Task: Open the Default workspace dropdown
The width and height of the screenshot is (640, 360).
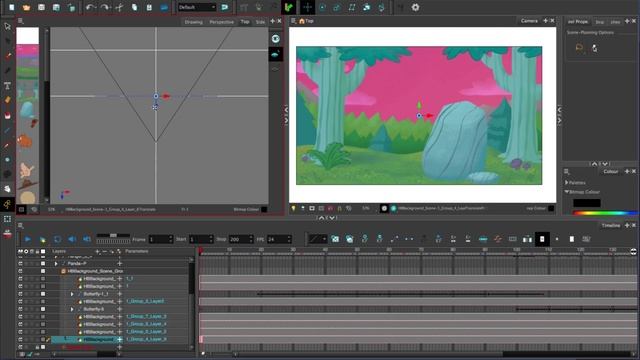Action: [197, 7]
